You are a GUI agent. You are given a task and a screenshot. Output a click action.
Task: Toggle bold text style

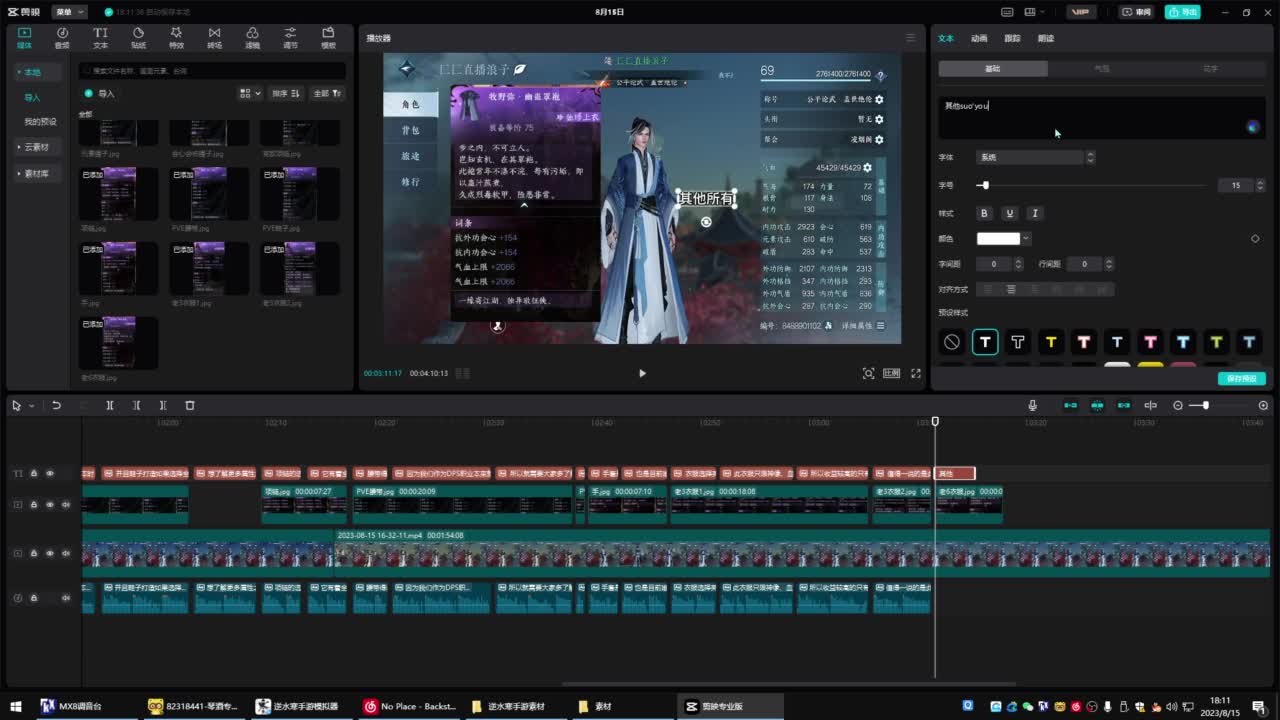click(984, 213)
